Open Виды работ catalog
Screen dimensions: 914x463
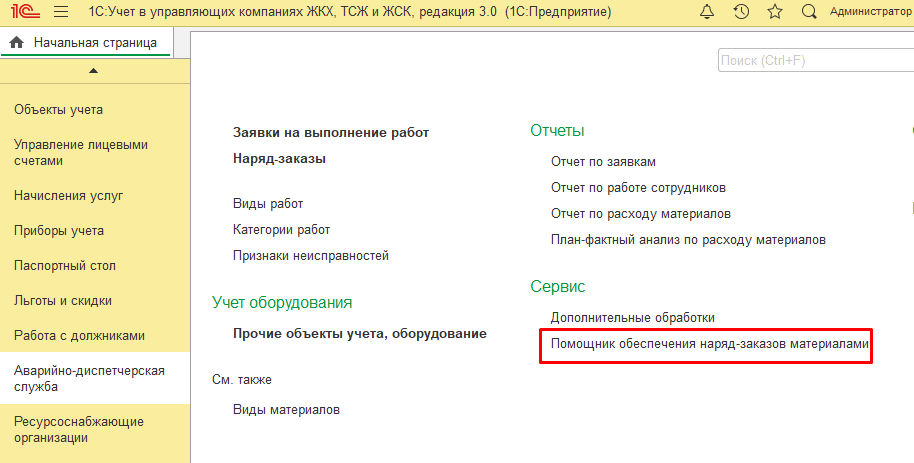point(268,204)
